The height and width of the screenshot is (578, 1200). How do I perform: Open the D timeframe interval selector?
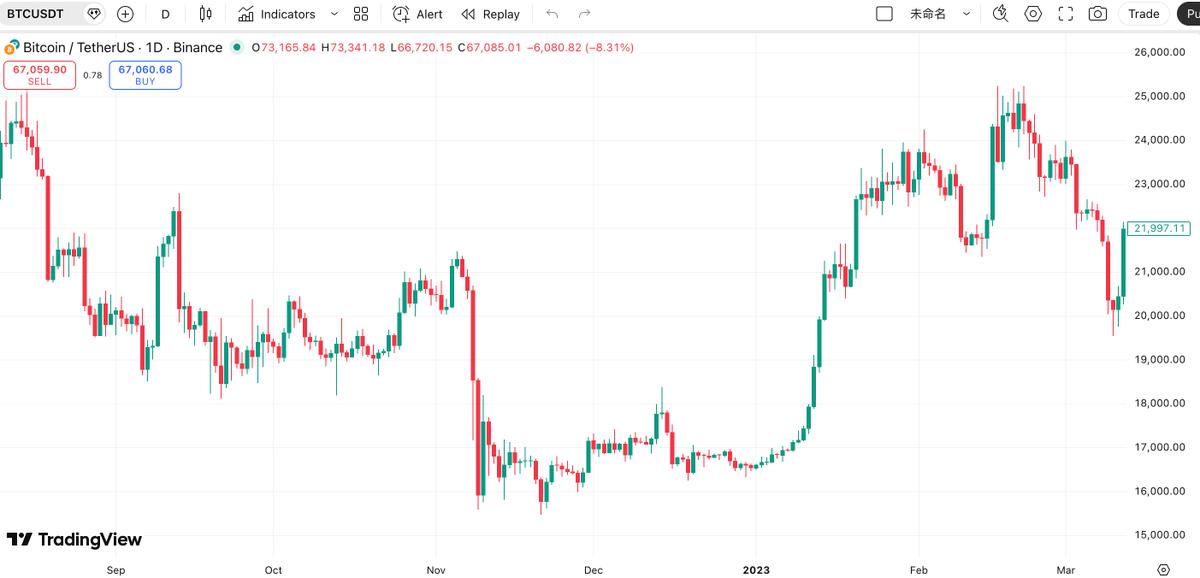point(165,14)
